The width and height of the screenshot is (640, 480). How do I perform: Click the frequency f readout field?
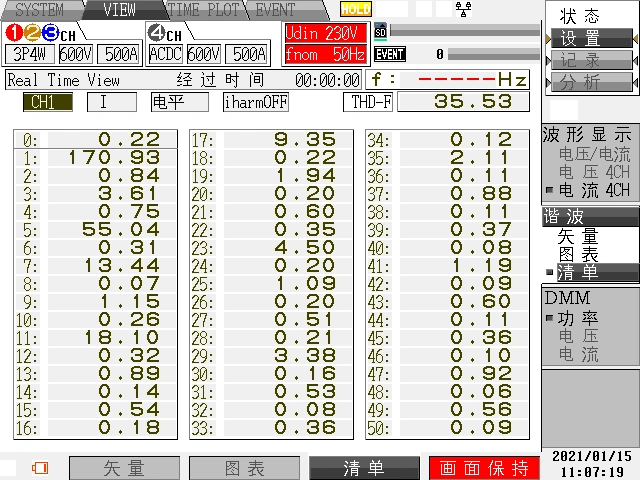click(448, 80)
